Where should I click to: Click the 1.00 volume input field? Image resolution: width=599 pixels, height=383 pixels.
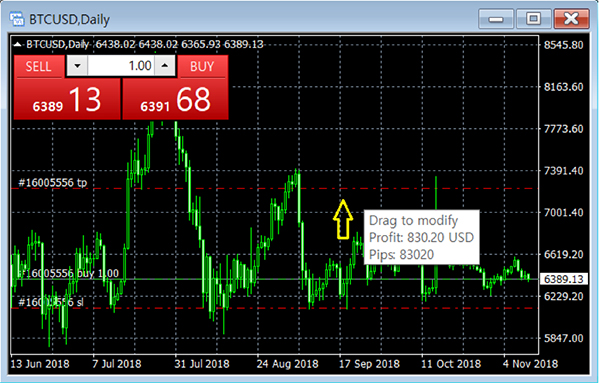121,66
